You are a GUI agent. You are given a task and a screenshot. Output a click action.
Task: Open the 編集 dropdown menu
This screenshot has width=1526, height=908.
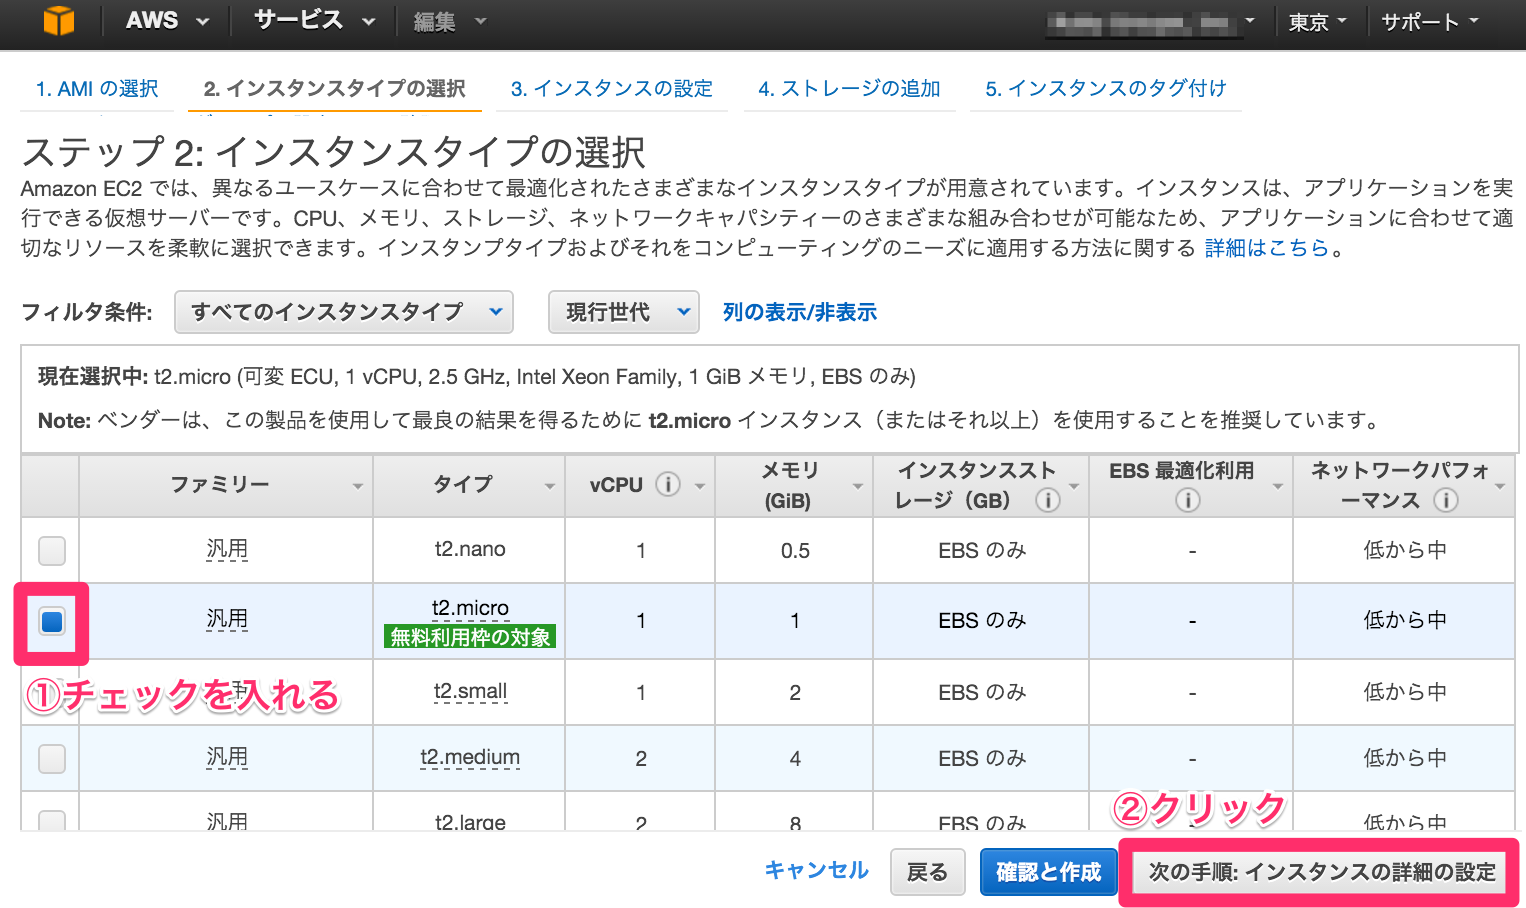(x=449, y=21)
